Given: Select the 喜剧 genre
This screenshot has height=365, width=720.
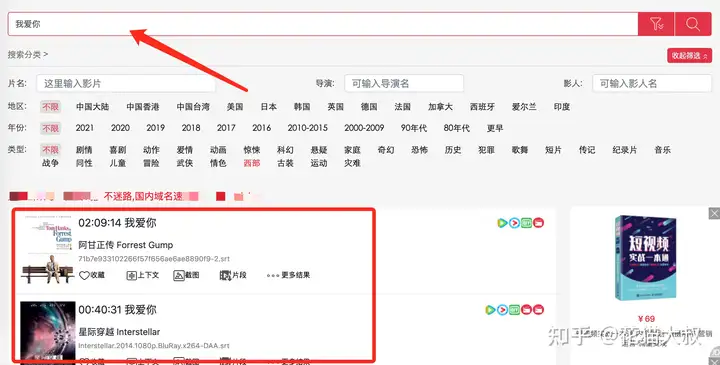Looking at the screenshot, I should [x=118, y=150].
